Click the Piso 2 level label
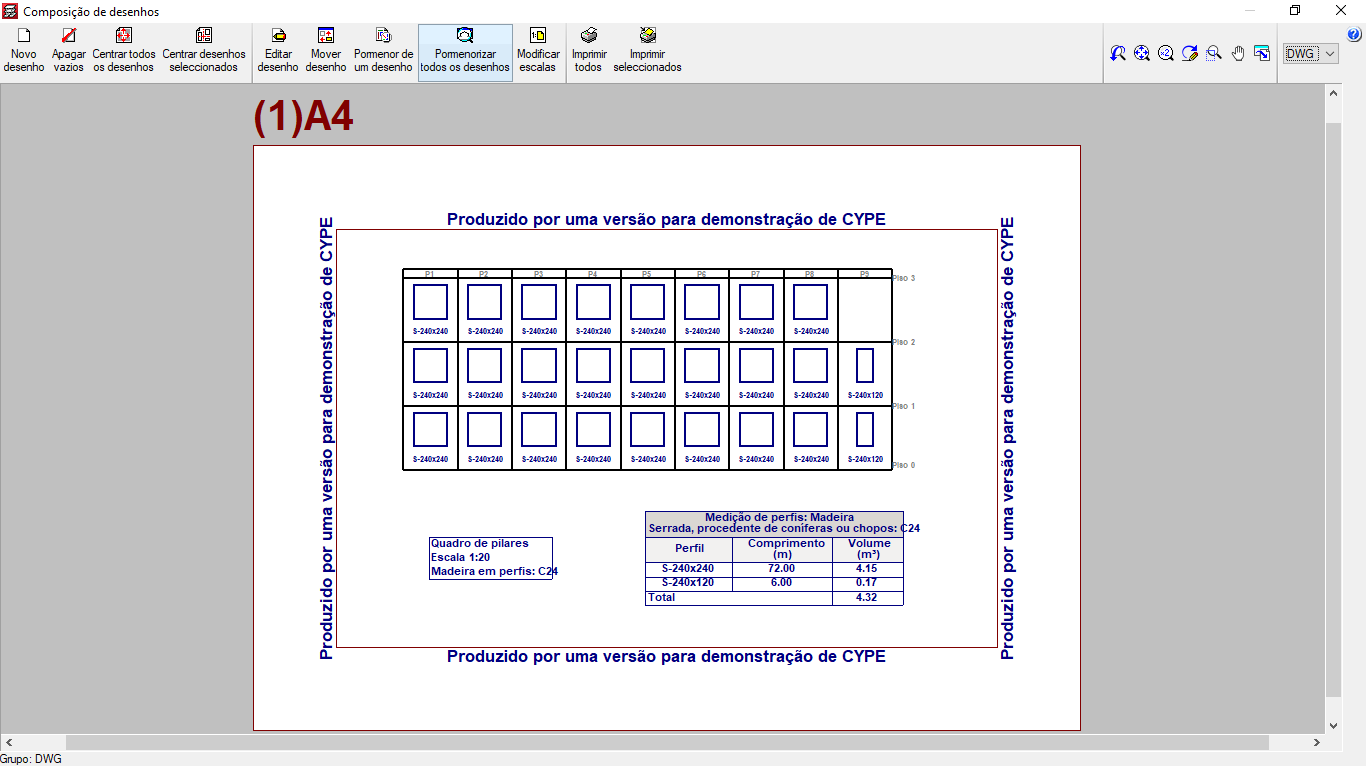The image size is (1366, 766). 904,342
